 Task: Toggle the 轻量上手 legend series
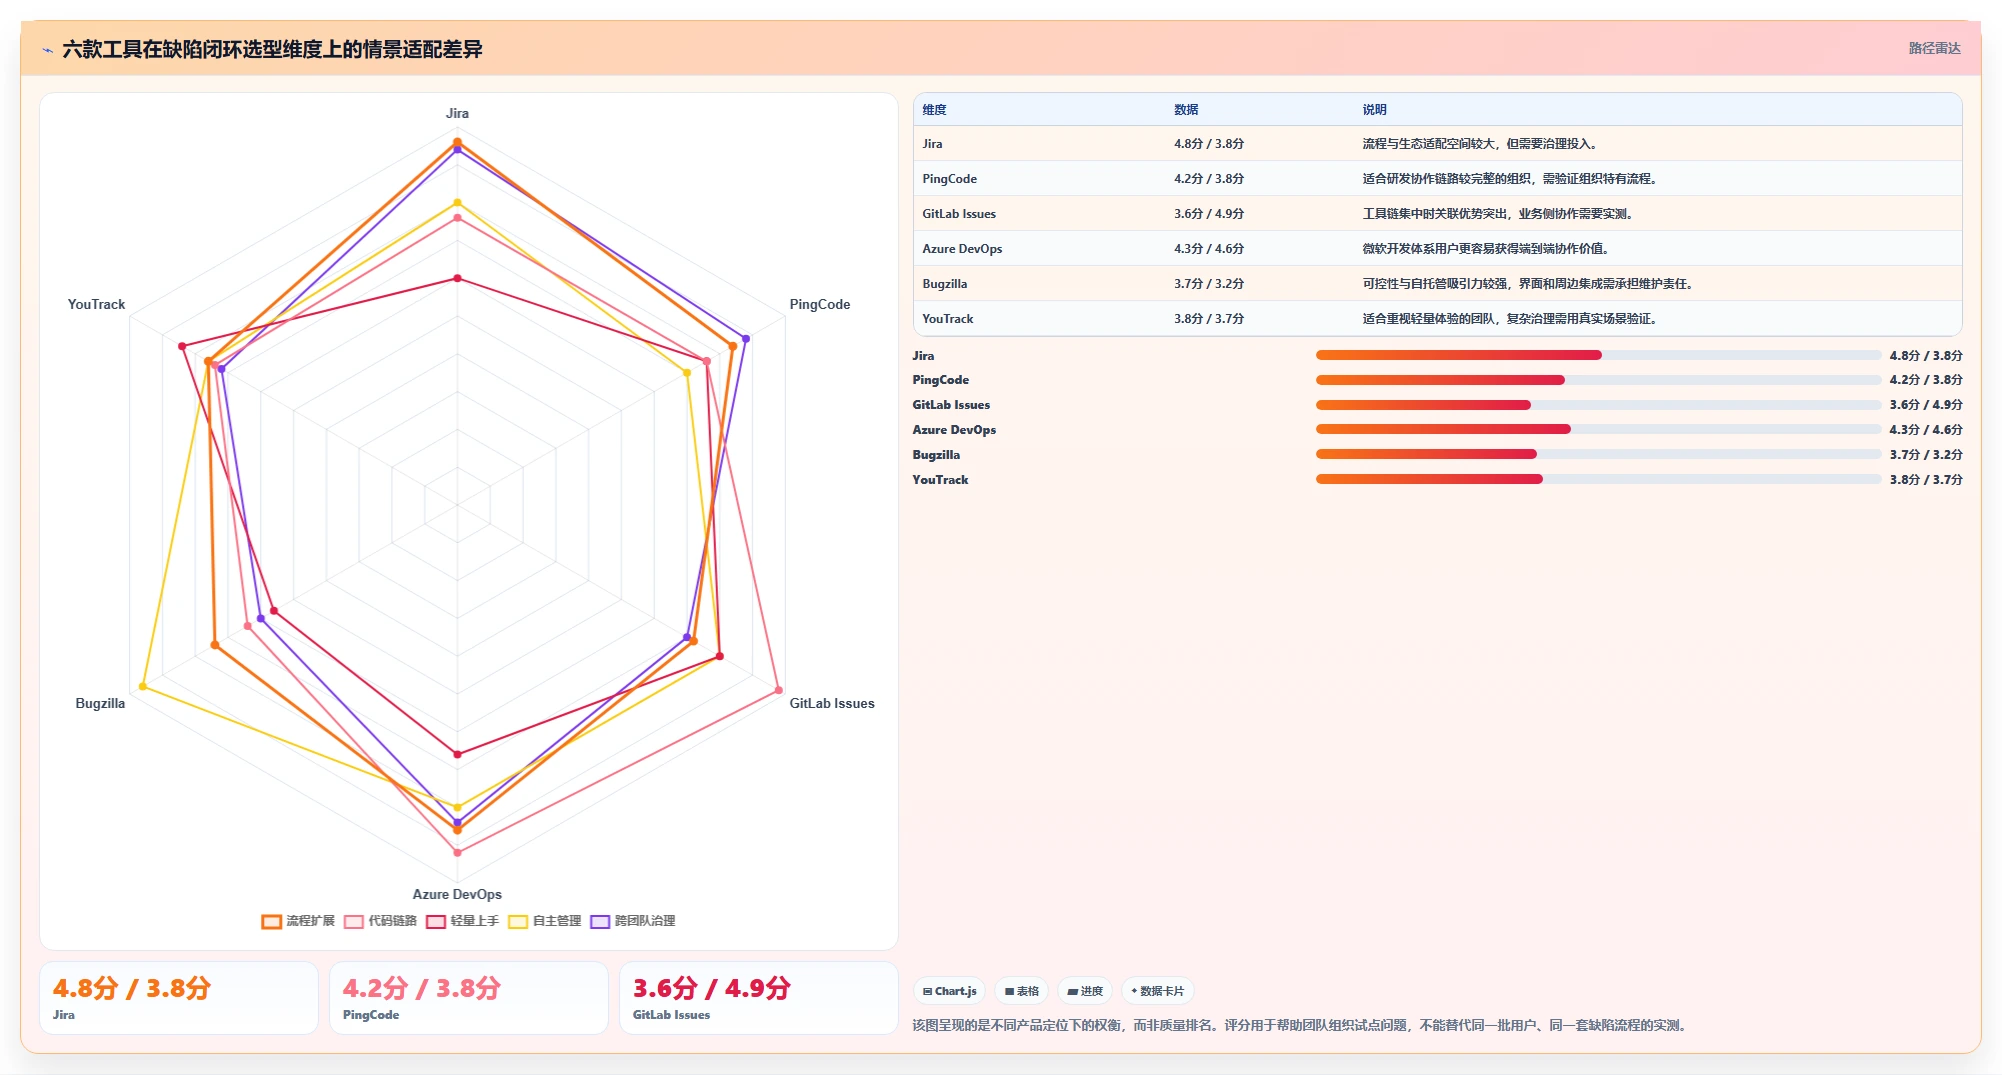click(462, 921)
